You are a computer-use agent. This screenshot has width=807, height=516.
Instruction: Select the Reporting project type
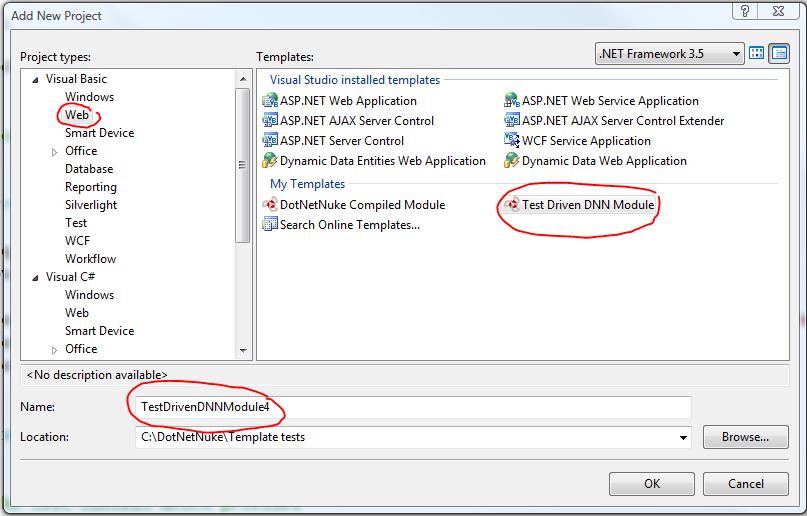91,187
